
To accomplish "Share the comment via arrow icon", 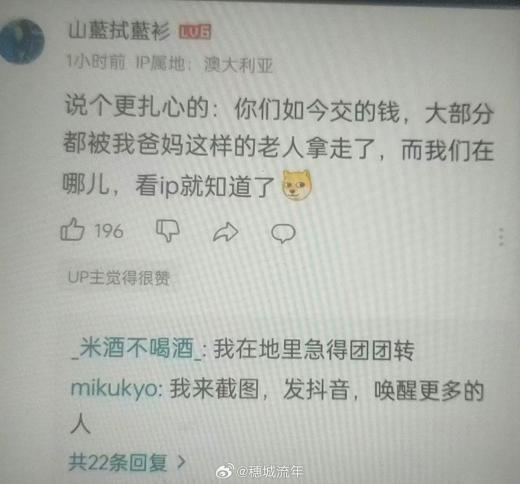I will tap(226, 232).
